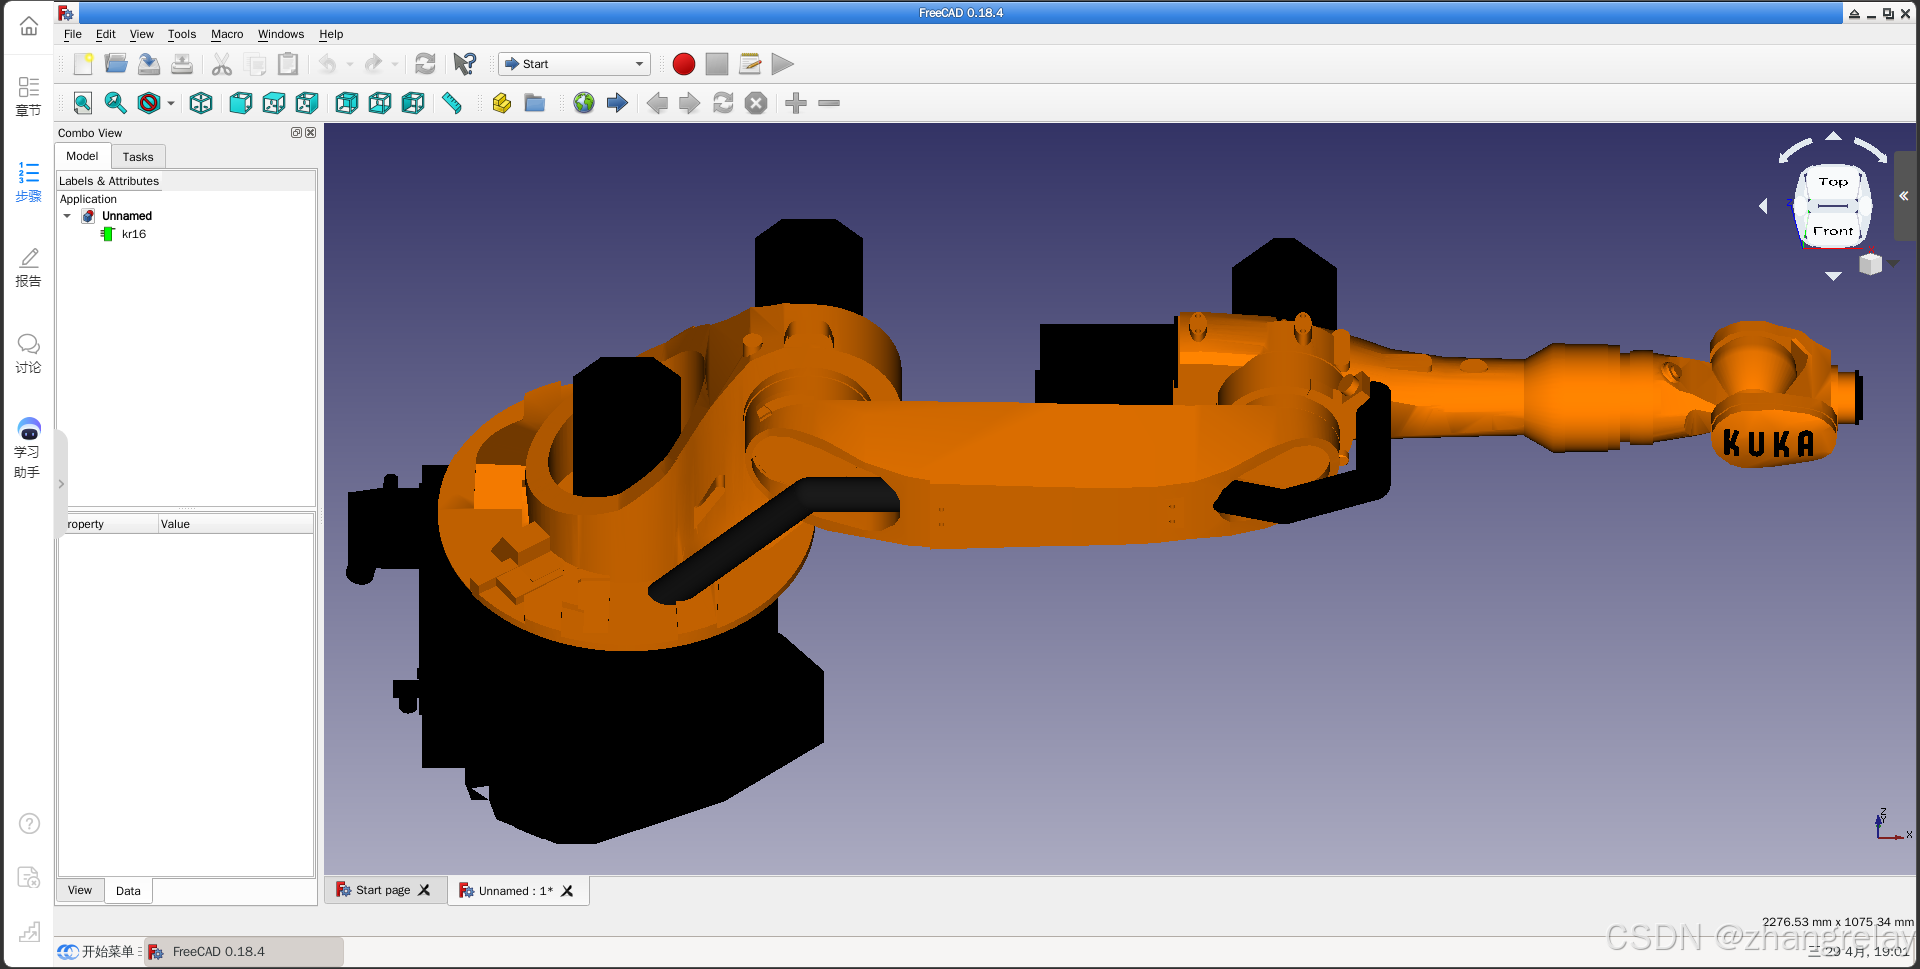The width and height of the screenshot is (1920, 969).
Task: Click the Paste clipboard icon
Action: (288, 64)
